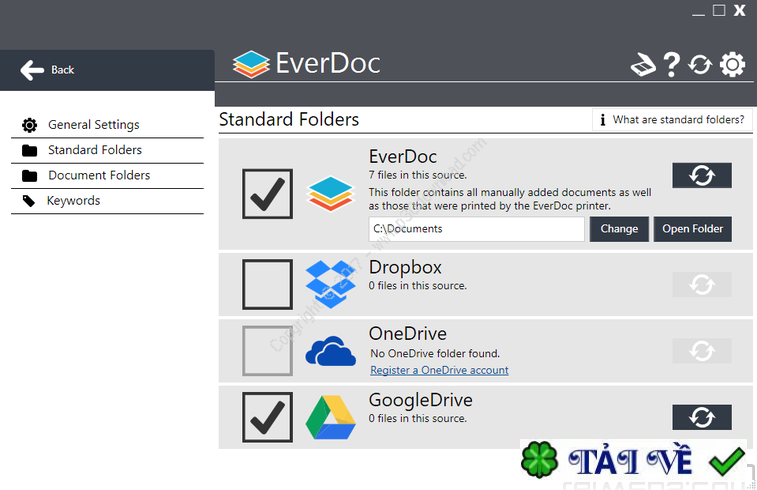757x490 pixels.
Task: Click the Dropbox refresh button
Action: (702, 285)
